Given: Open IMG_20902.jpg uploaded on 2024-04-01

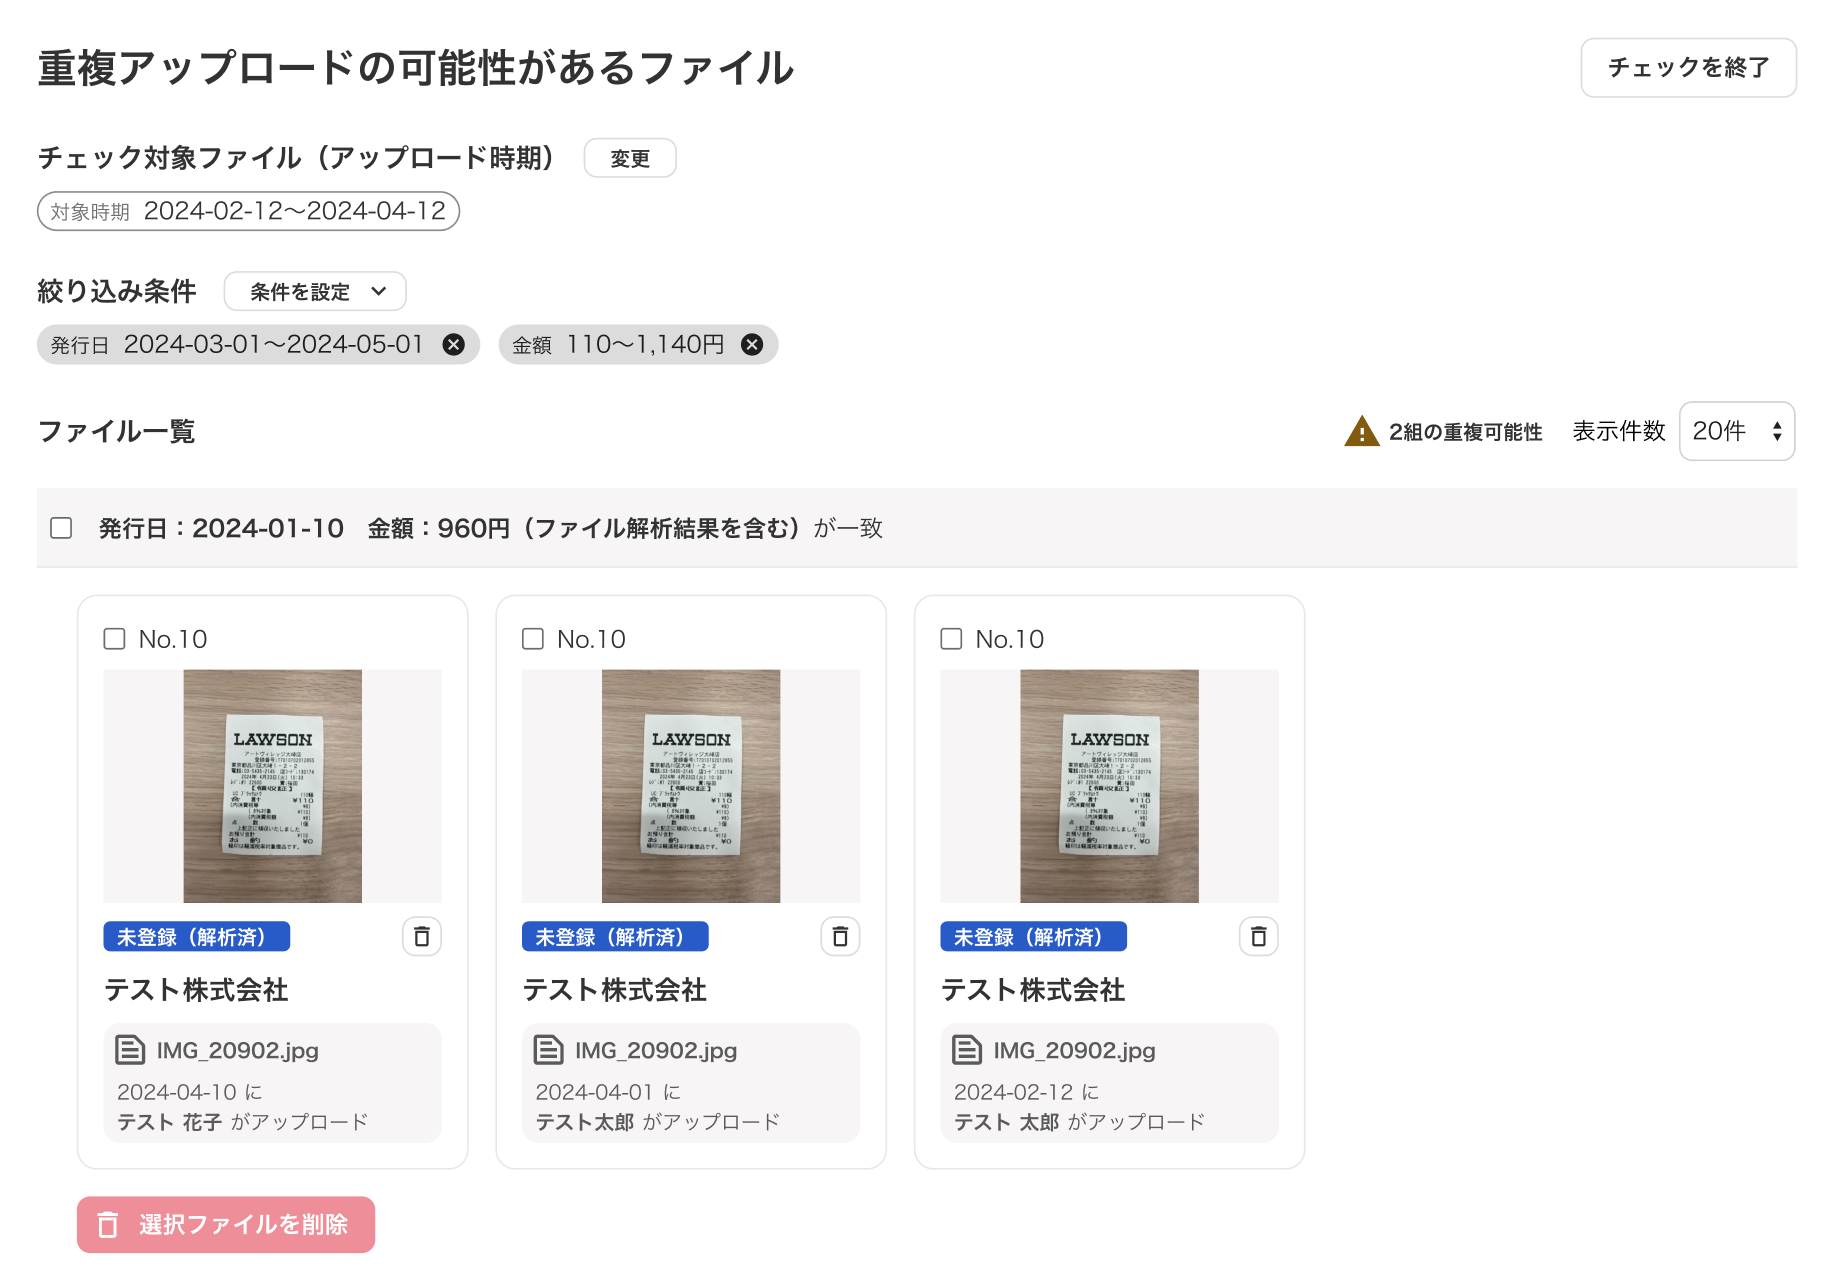Looking at the screenshot, I should coord(656,1050).
